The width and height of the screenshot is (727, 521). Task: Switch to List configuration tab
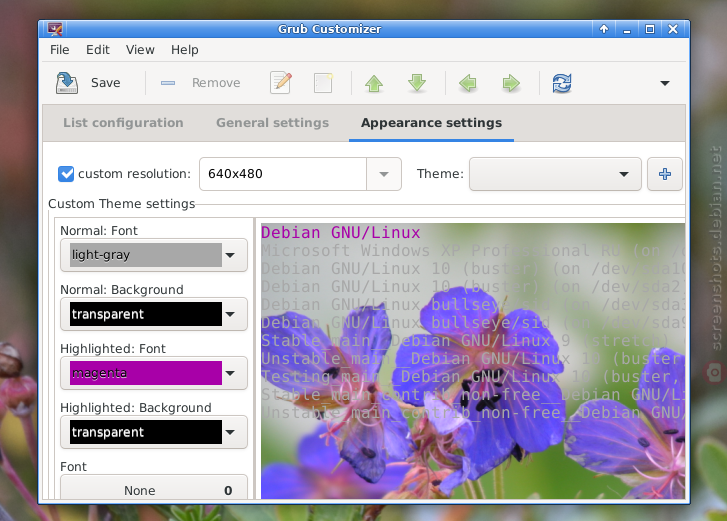click(123, 123)
